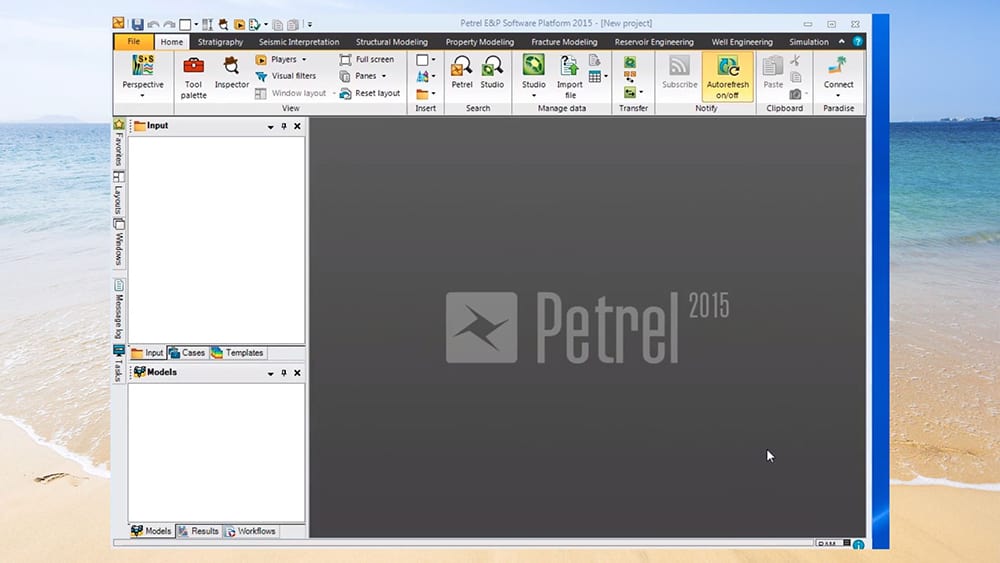
Task: Select the Input pane tab
Action: click(x=147, y=353)
